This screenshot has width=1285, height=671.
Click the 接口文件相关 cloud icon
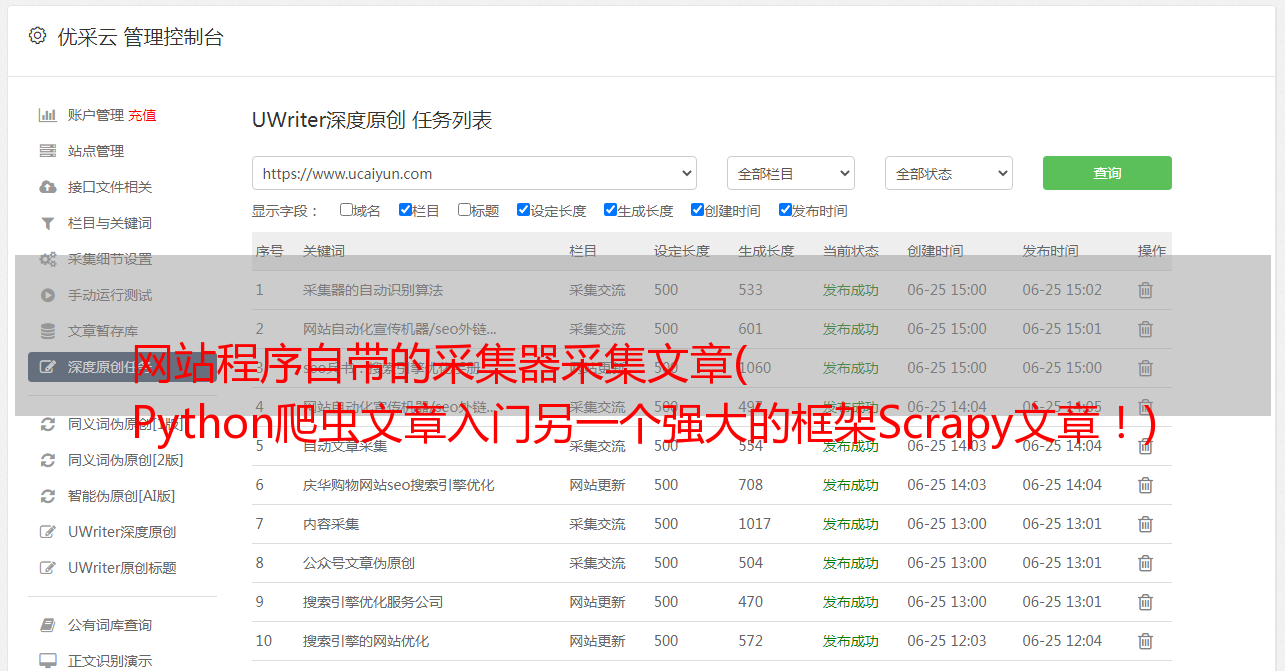click(x=47, y=187)
